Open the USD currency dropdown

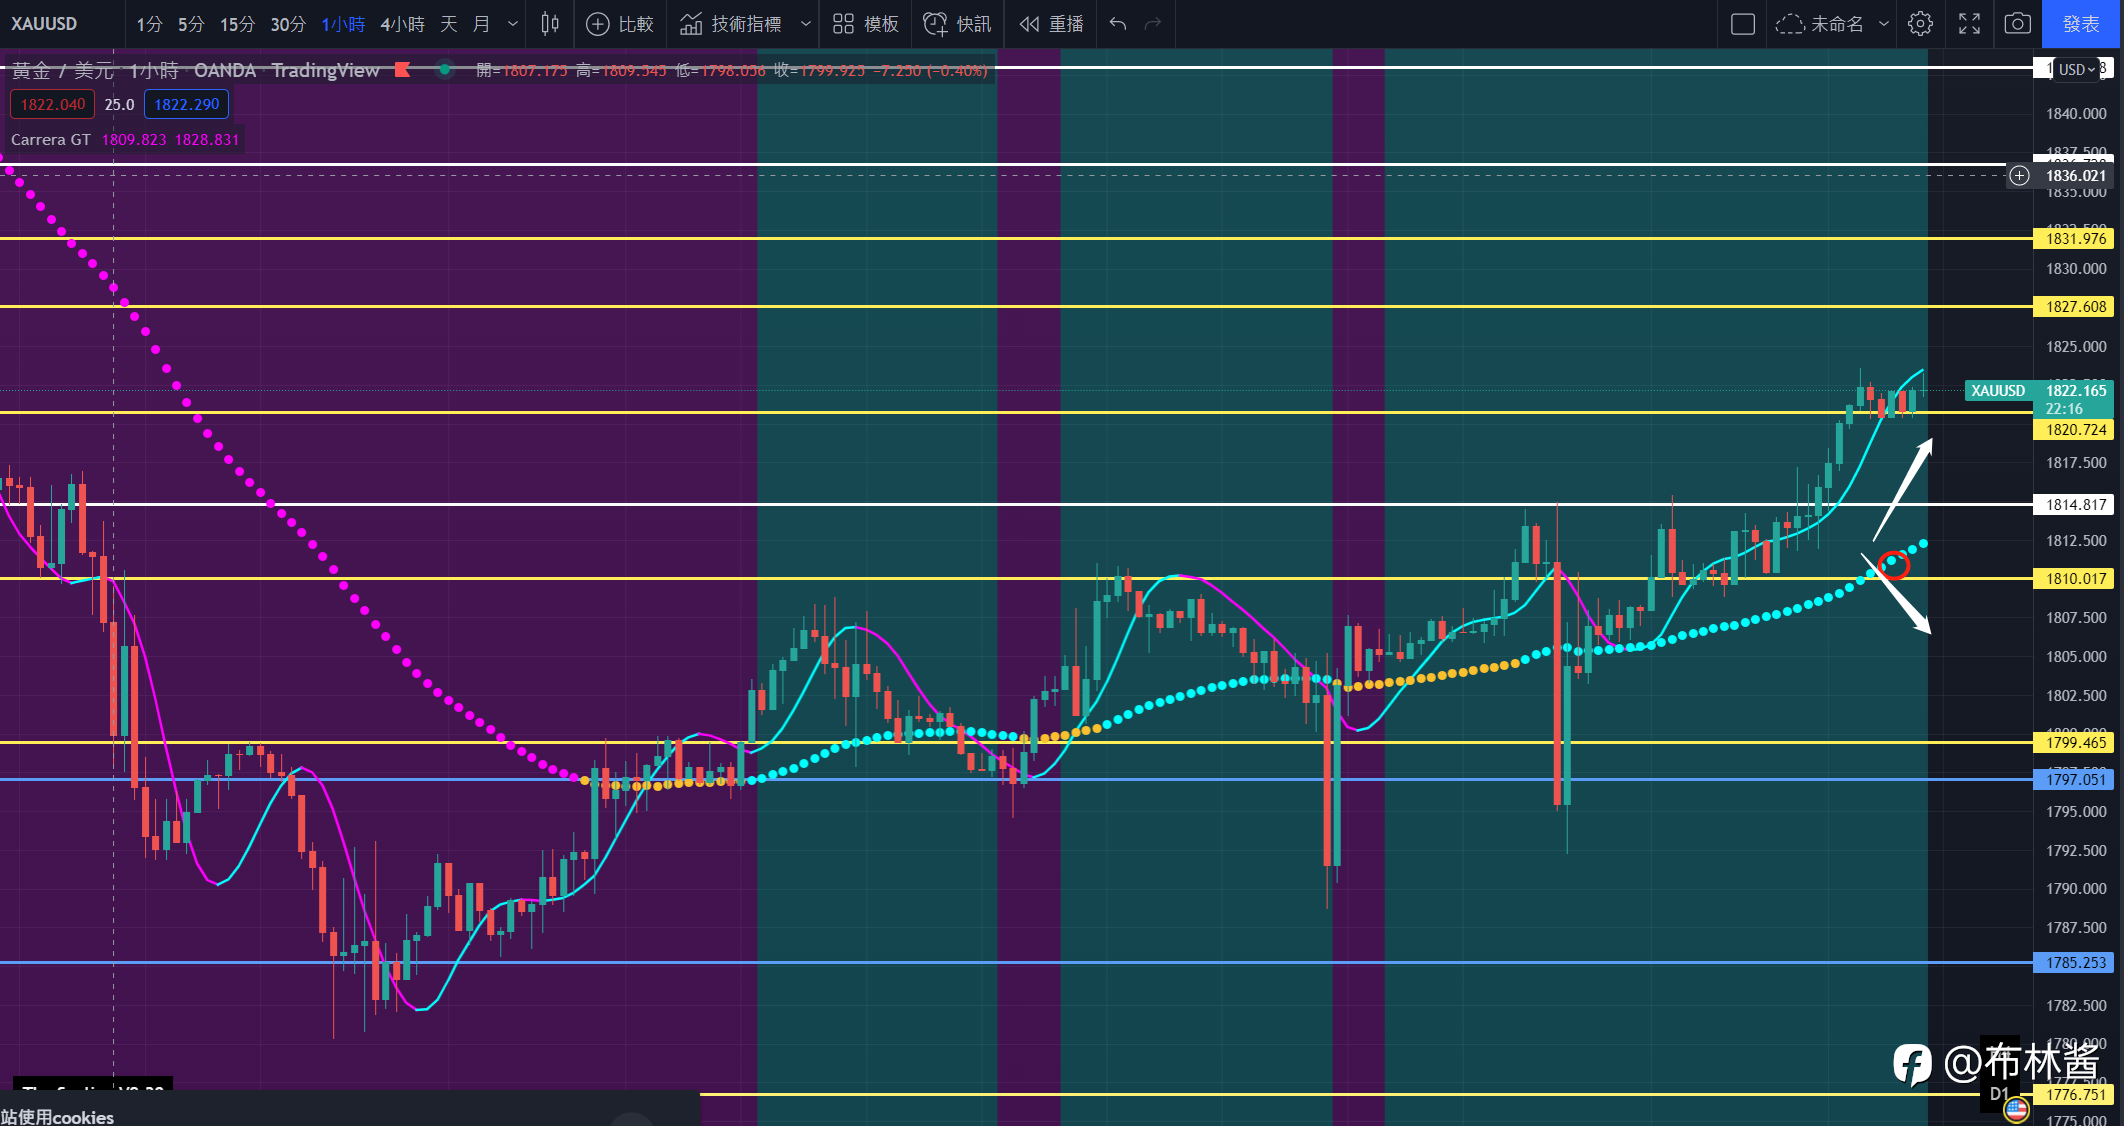tap(2076, 69)
